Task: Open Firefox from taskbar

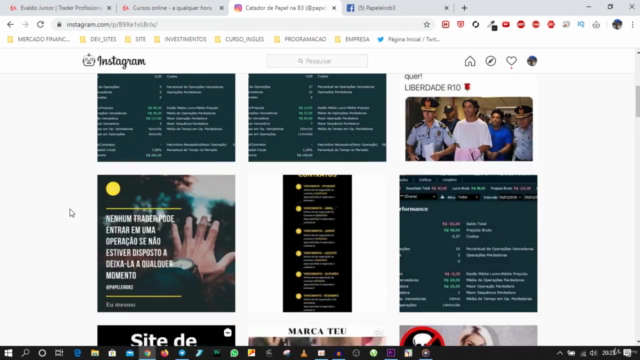Action: pos(164,353)
